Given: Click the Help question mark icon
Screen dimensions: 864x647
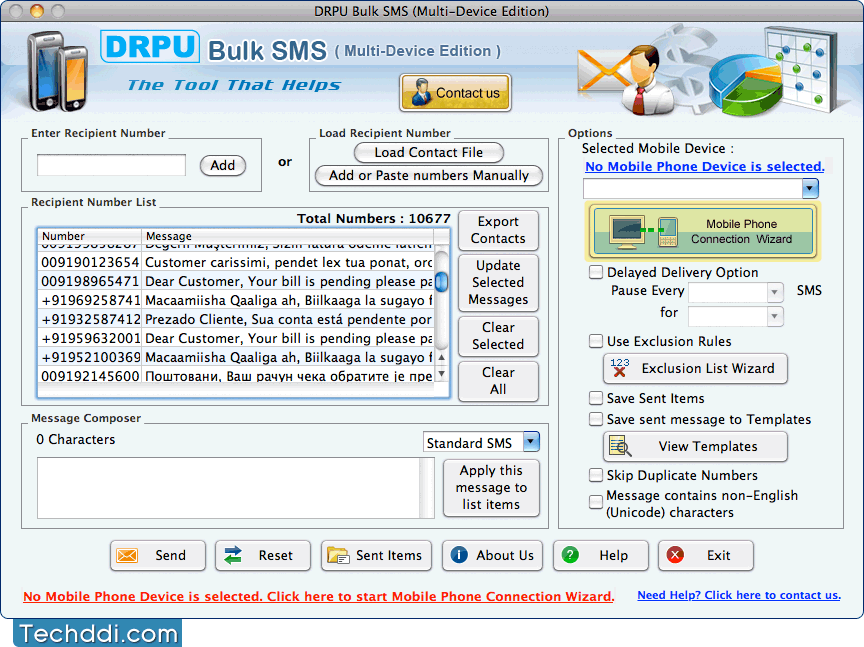Looking at the screenshot, I should point(570,555).
